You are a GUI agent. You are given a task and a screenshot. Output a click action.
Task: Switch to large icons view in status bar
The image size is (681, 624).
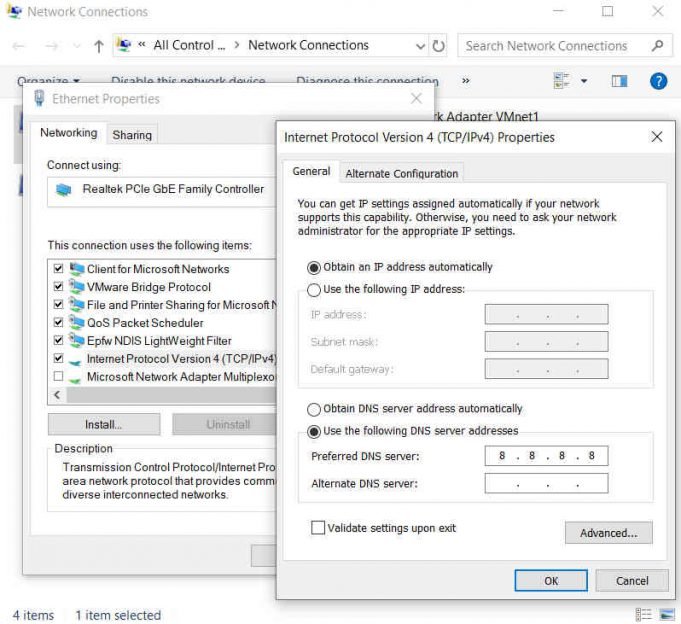(x=667, y=614)
